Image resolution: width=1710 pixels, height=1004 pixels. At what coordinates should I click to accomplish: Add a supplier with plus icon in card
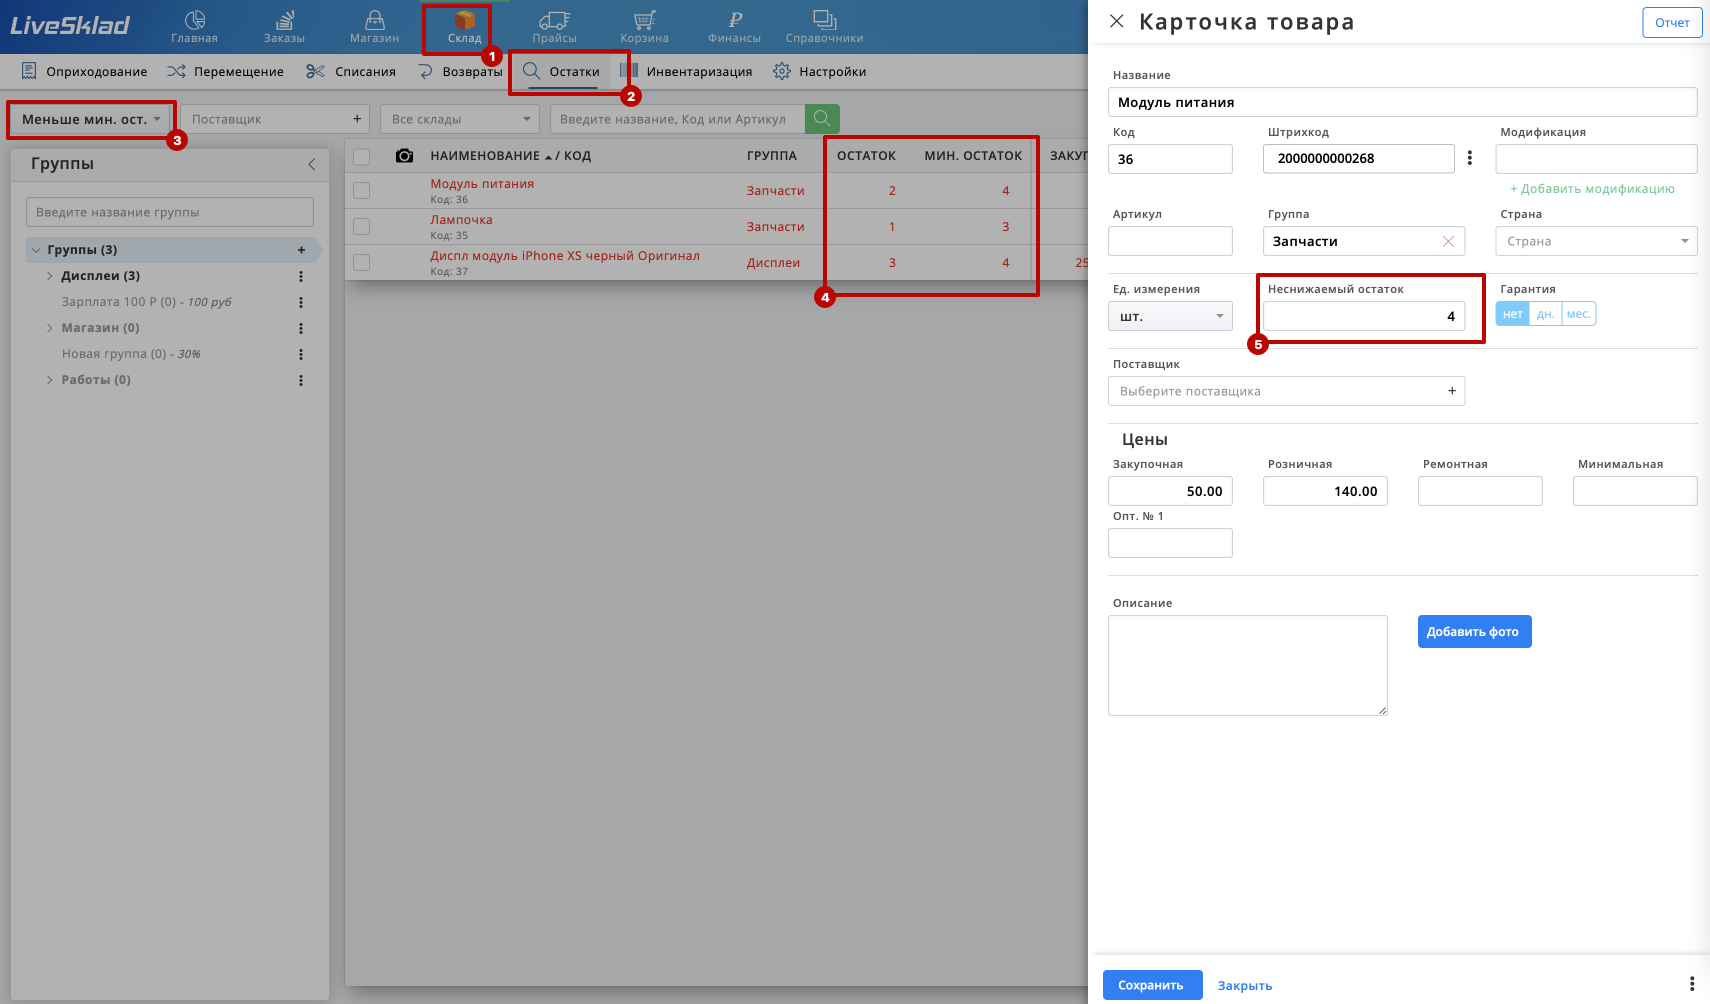tap(1452, 391)
